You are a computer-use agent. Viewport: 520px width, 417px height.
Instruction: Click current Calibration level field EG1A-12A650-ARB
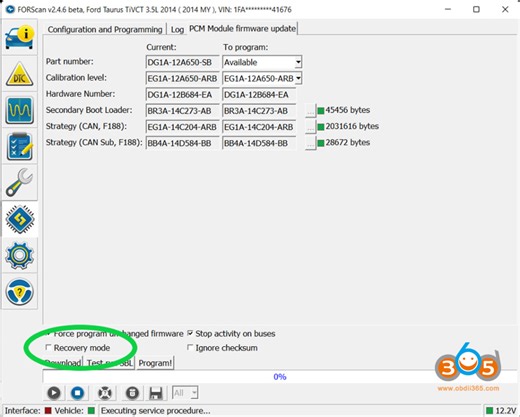183,78
